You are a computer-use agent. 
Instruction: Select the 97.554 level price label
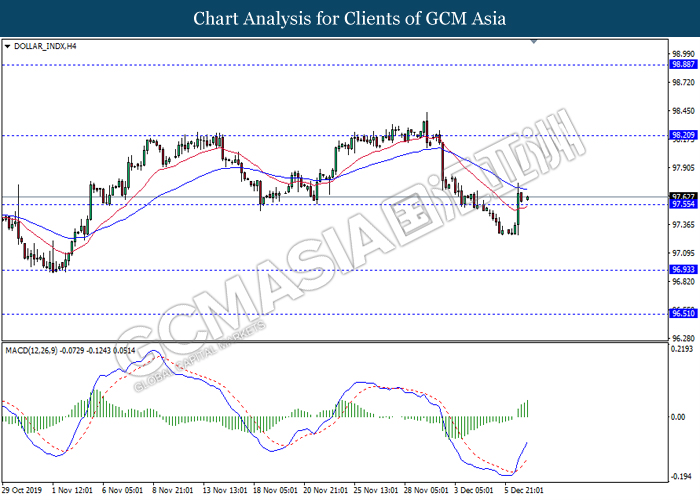pos(683,205)
